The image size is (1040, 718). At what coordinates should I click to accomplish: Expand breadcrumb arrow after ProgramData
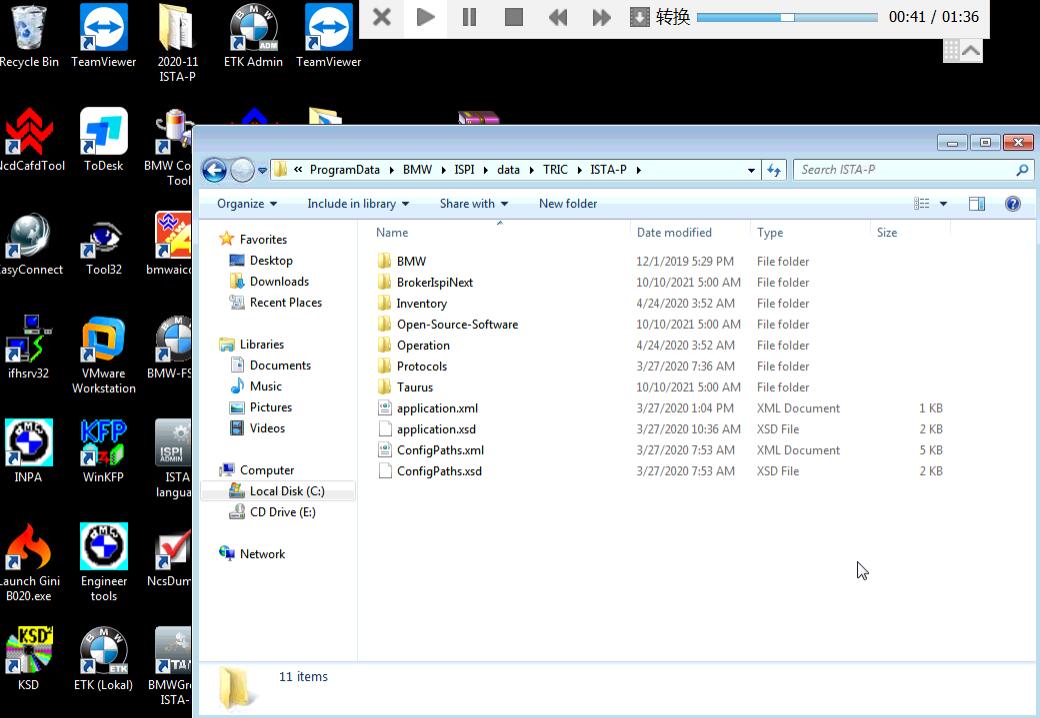(390, 170)
